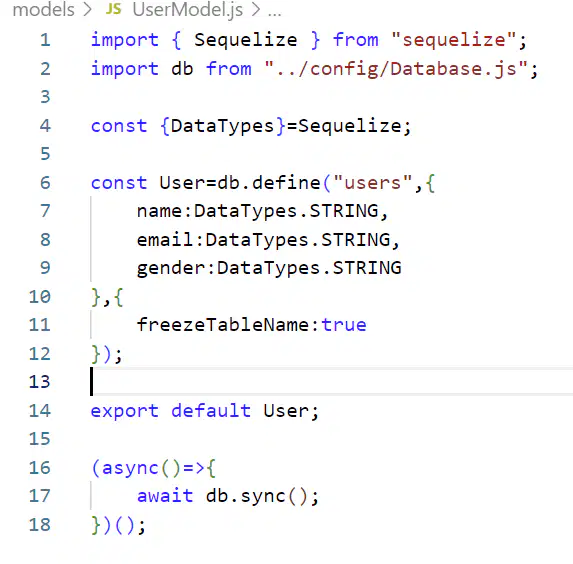Click the chevron after models breadcrumb

87,10
